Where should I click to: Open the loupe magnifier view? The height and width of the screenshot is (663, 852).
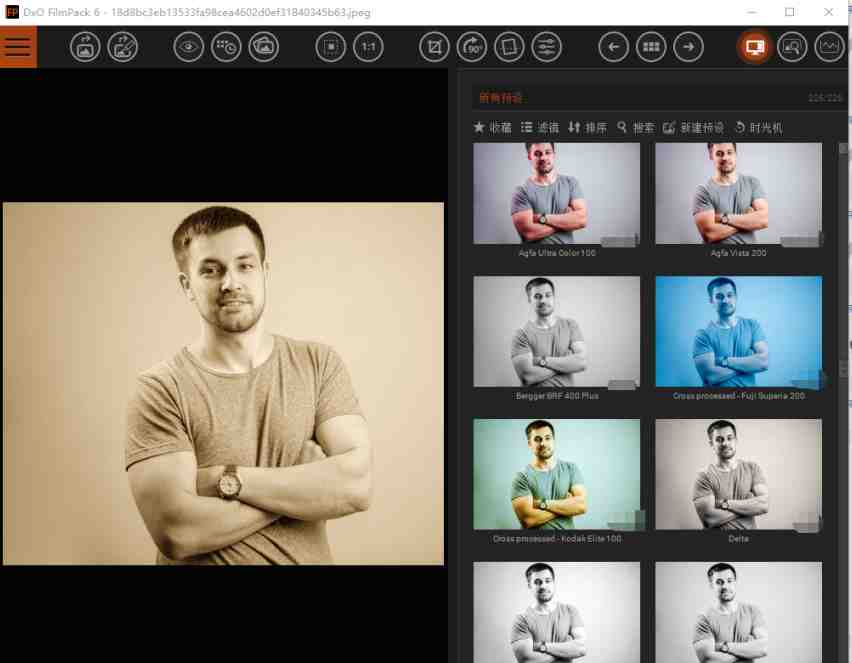(792, 46)
